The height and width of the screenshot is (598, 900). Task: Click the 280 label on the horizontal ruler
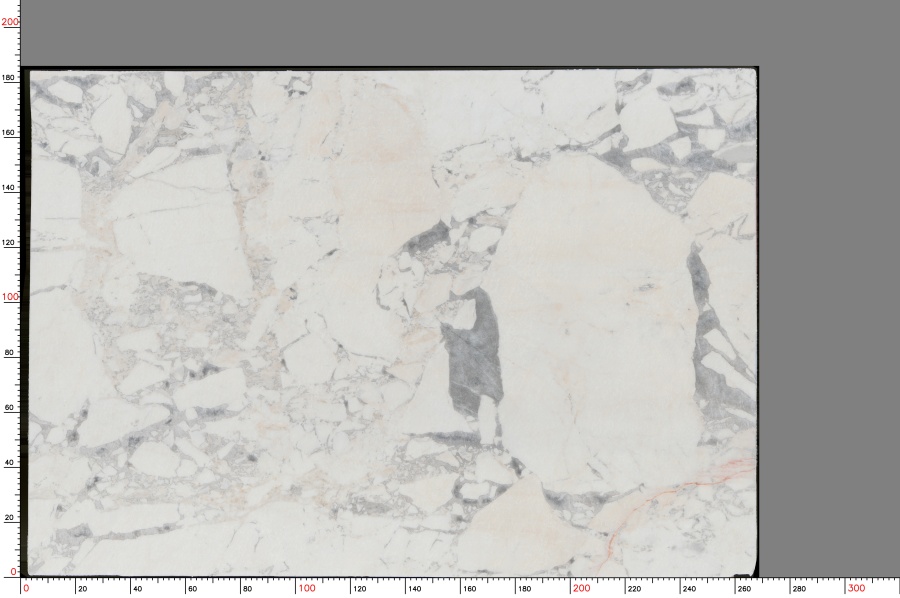pyautogui.click(x=799, y=589)
